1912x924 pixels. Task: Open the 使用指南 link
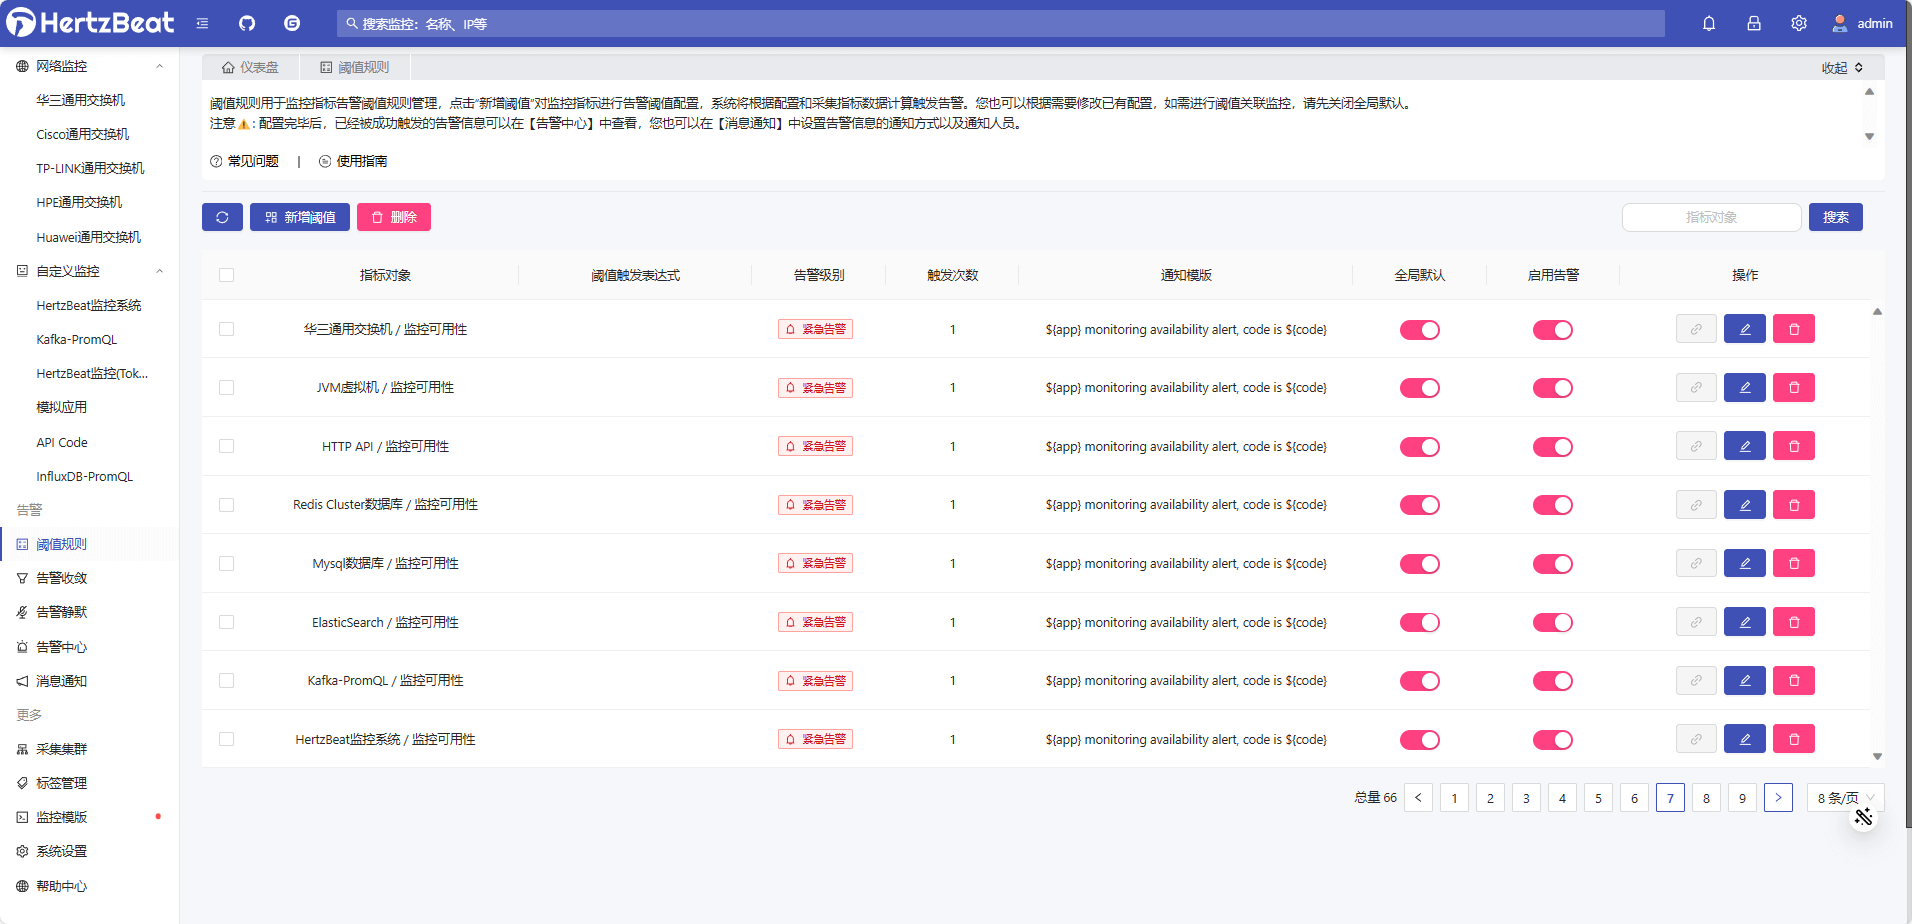coord(361,160)
